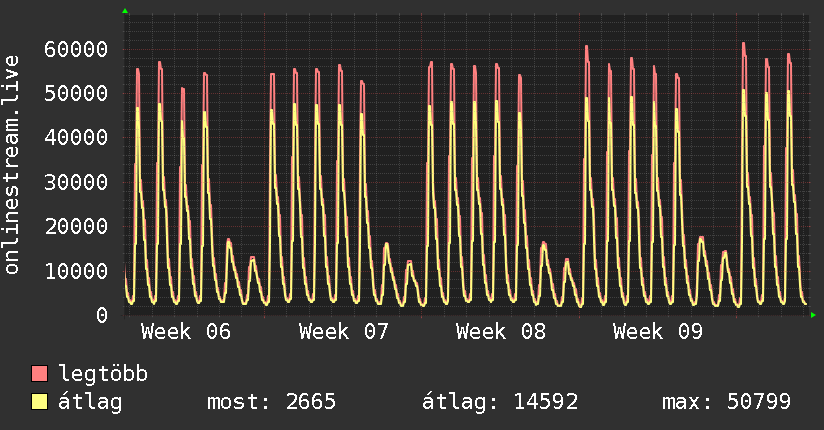Select the Week 08 axis label
The image size is (824, 430).
501,332
